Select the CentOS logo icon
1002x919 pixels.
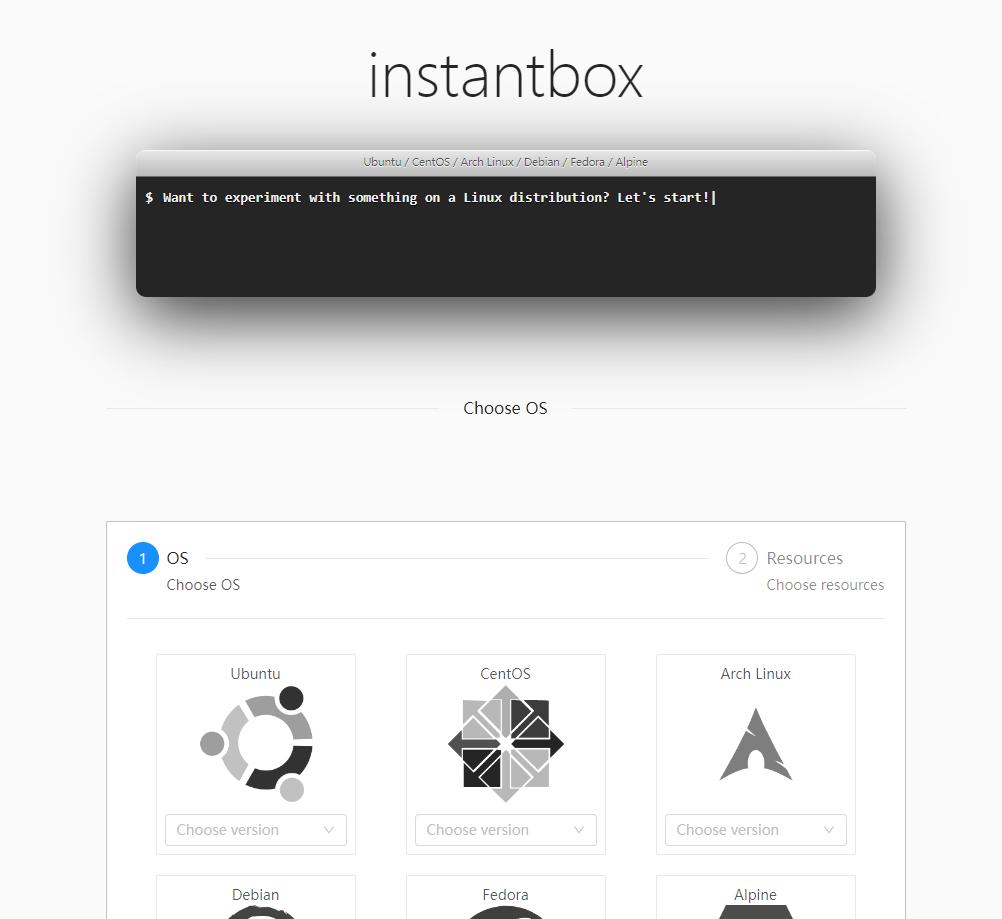(505, 743)
